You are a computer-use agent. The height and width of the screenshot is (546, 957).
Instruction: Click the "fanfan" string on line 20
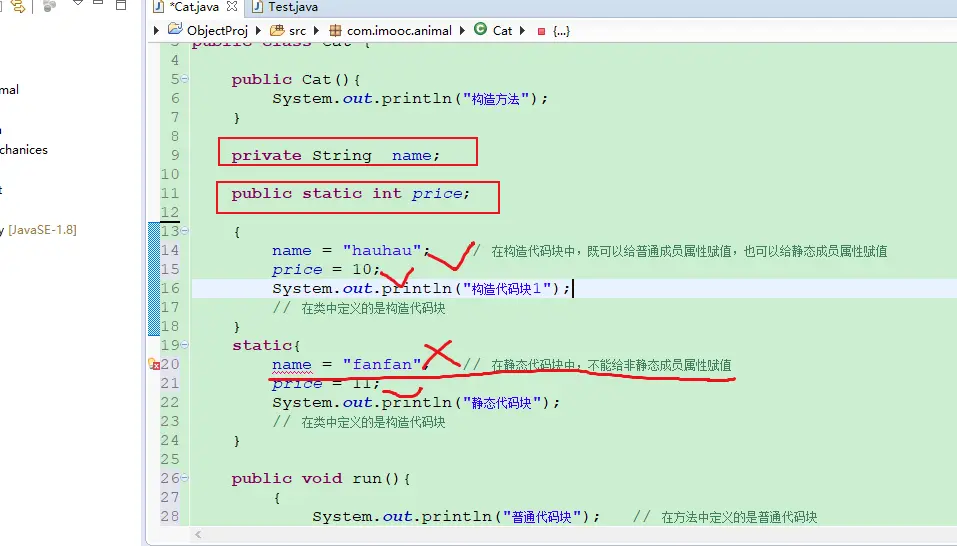click(382, 364)
